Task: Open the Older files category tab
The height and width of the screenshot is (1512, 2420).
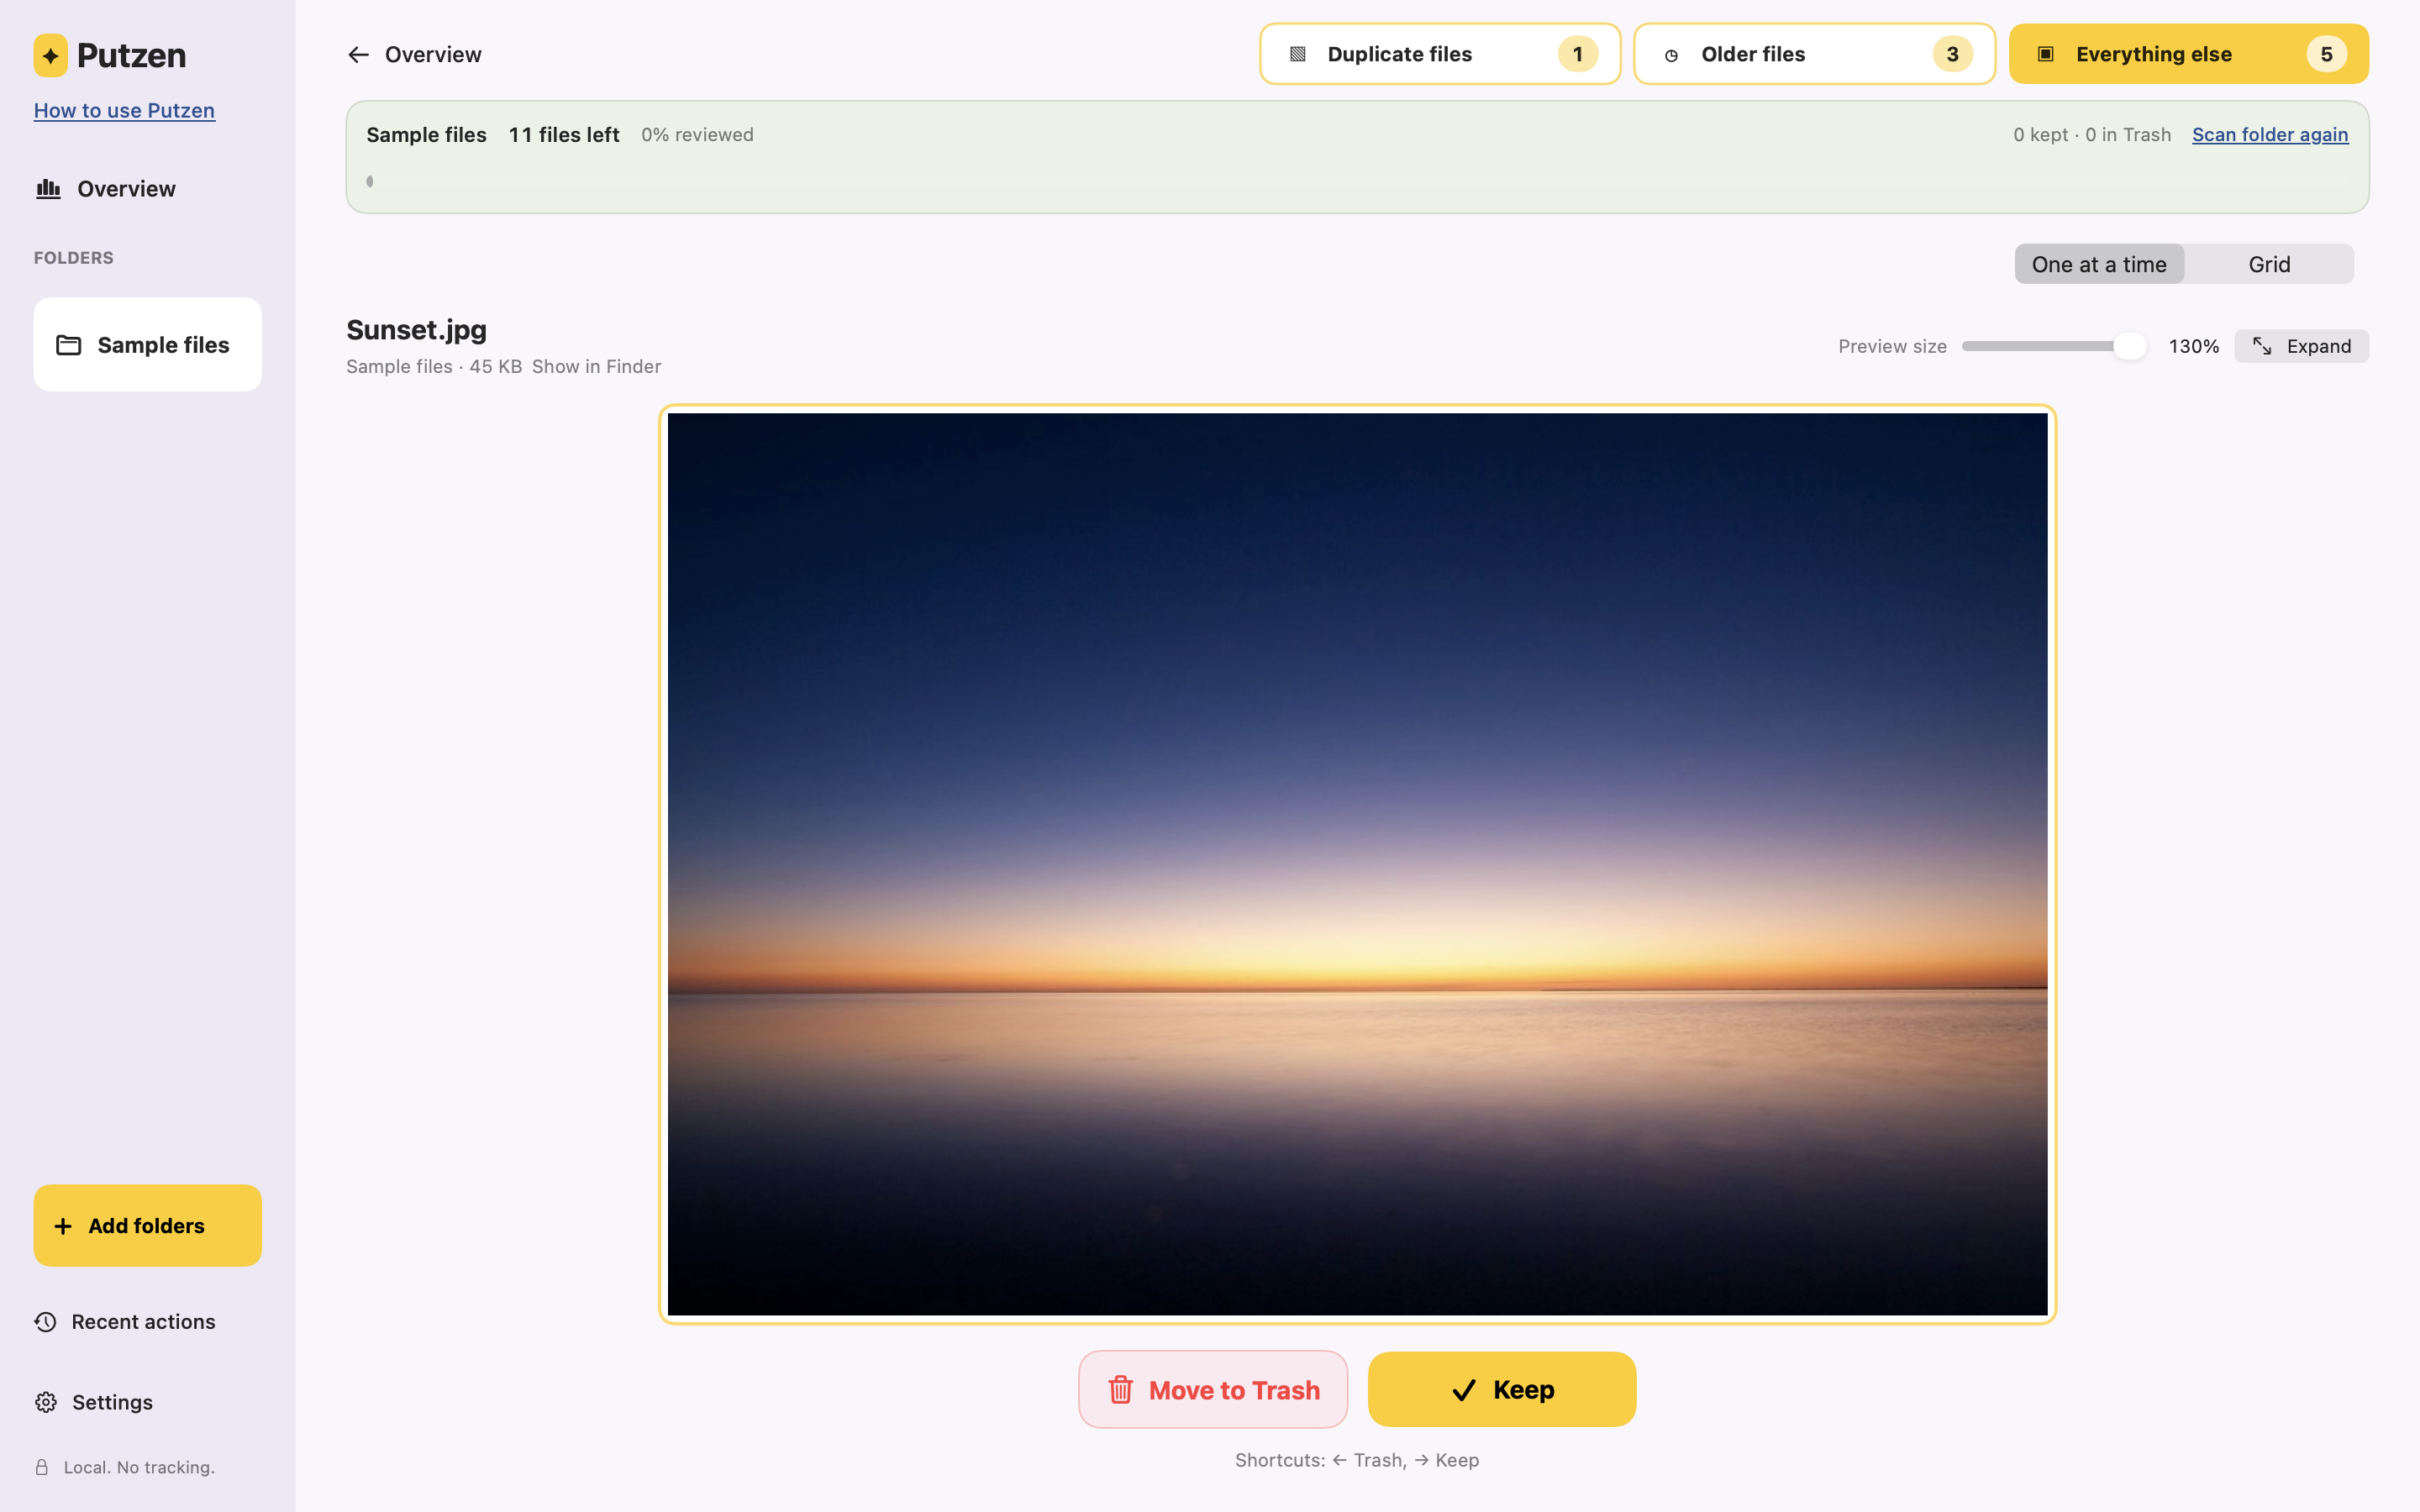Action: pos(1814,54)
